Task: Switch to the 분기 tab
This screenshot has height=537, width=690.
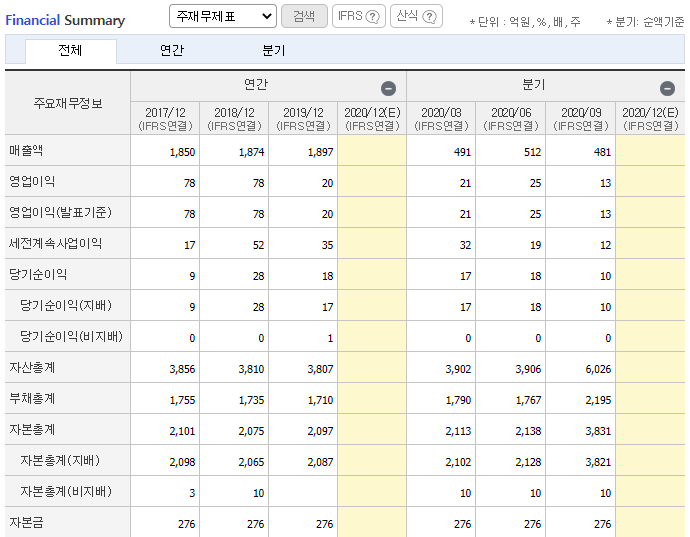Action: coord(273,50)
